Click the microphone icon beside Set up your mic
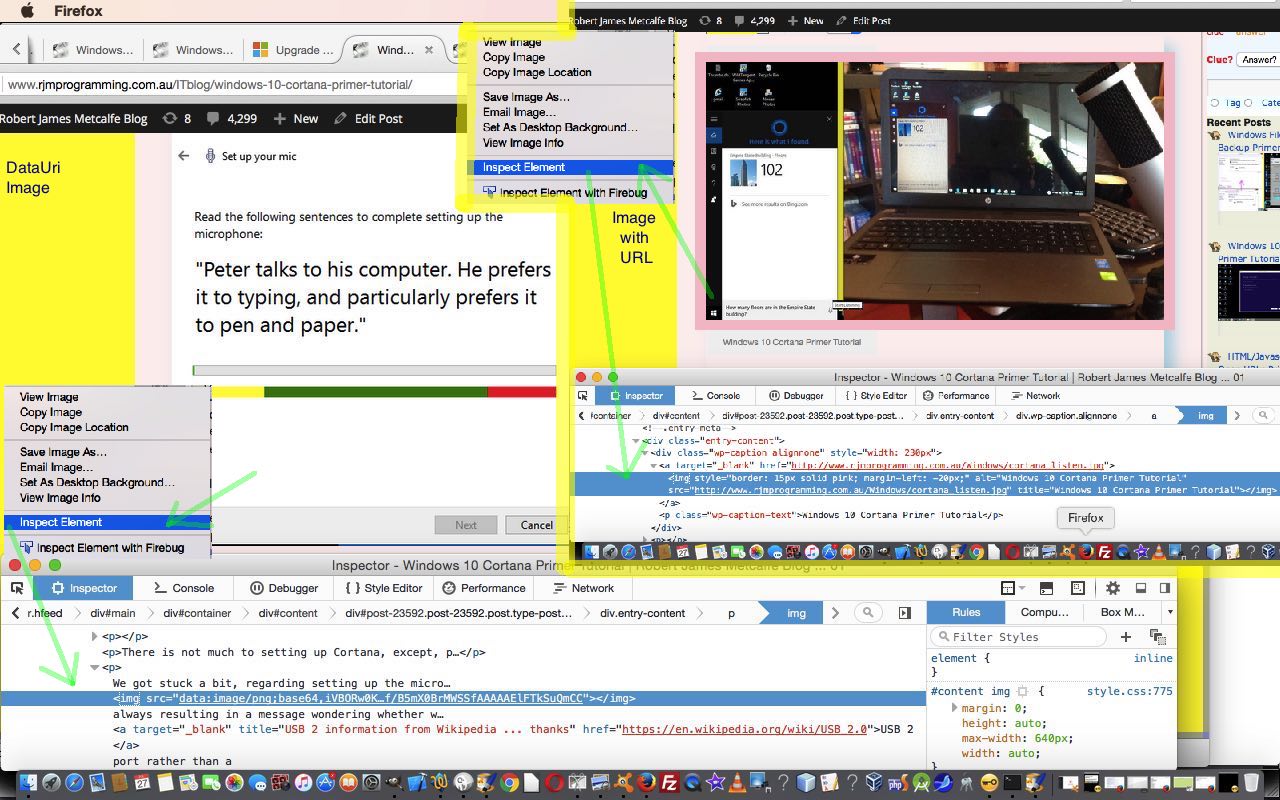Screen dimensions: 1280x800 (x=210, y=156)
